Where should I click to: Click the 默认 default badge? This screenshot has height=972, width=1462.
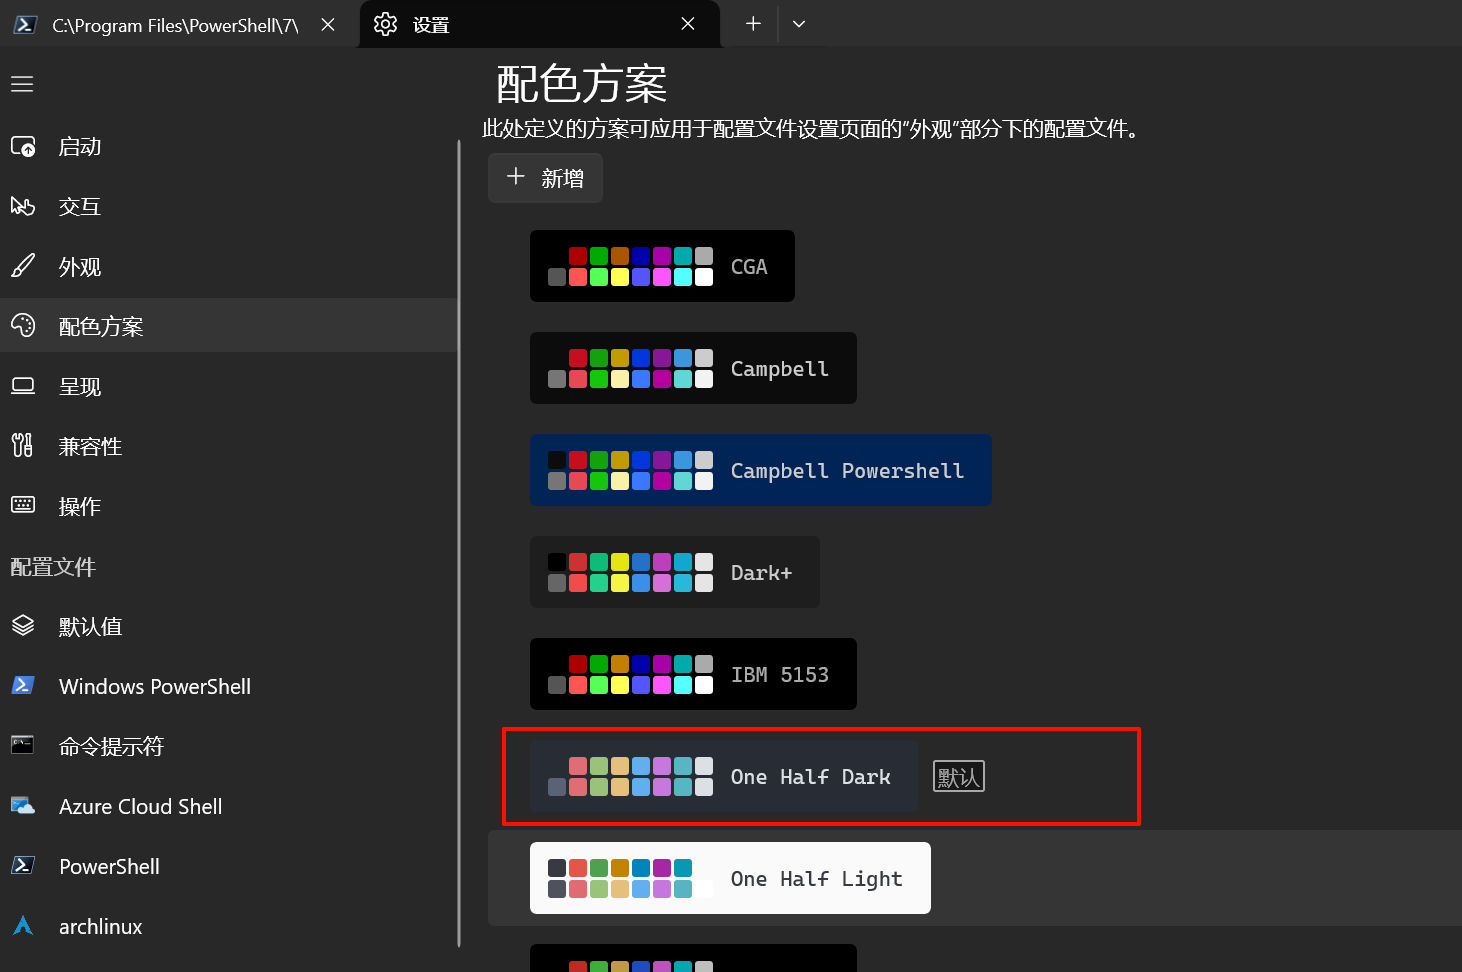959,776
